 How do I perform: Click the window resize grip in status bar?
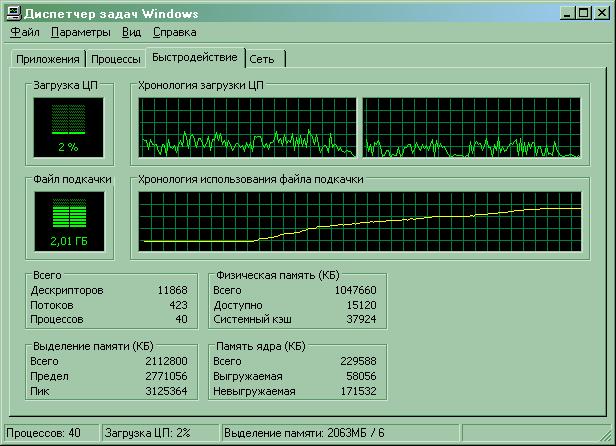(606, 435)
